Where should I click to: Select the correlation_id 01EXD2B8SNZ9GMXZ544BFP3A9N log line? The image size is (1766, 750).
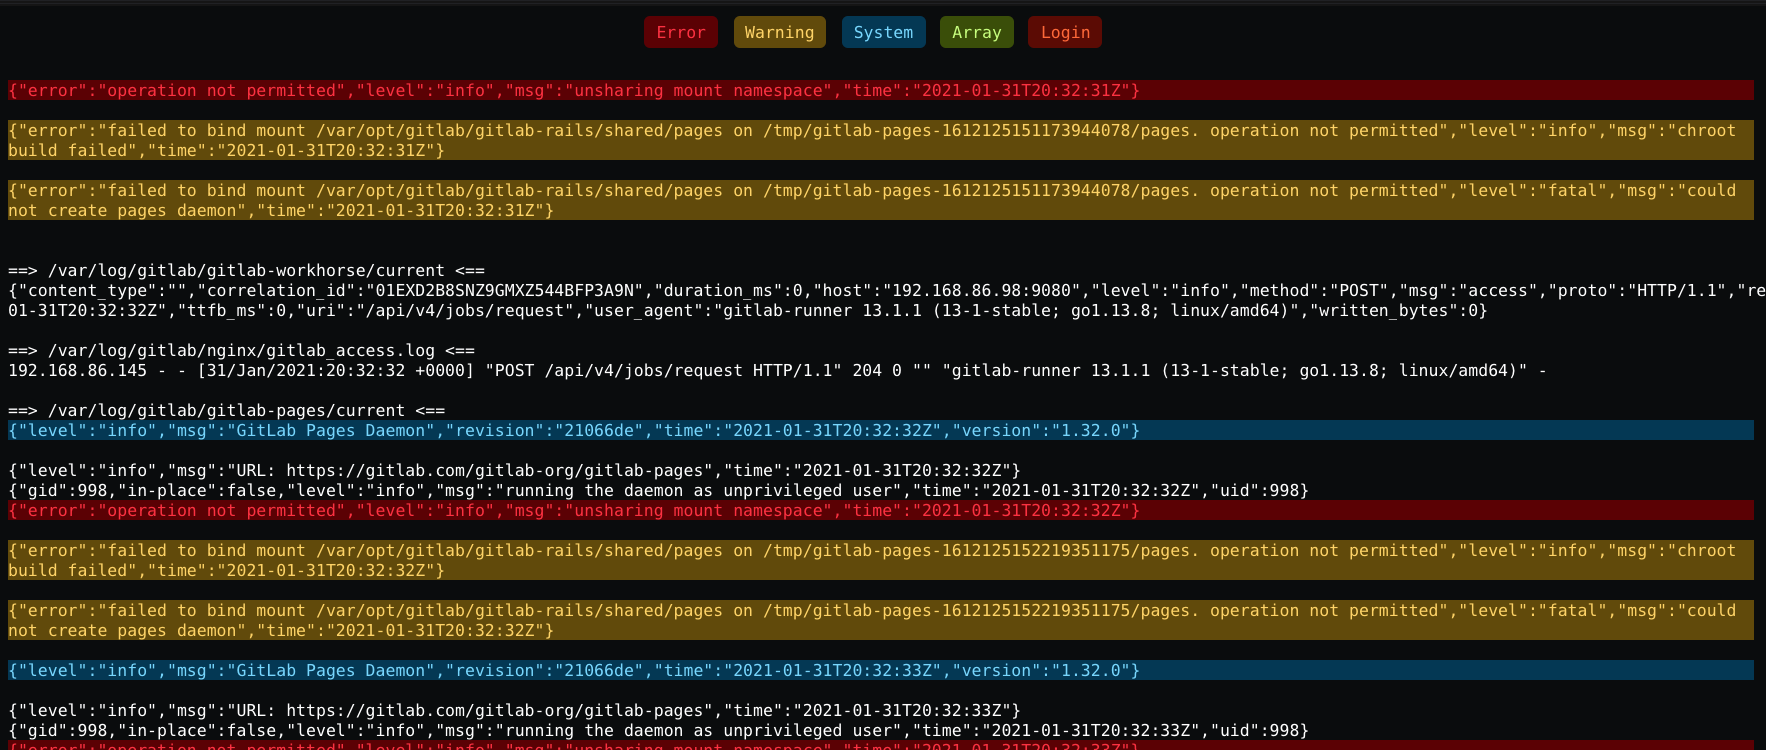pos(887,300)
